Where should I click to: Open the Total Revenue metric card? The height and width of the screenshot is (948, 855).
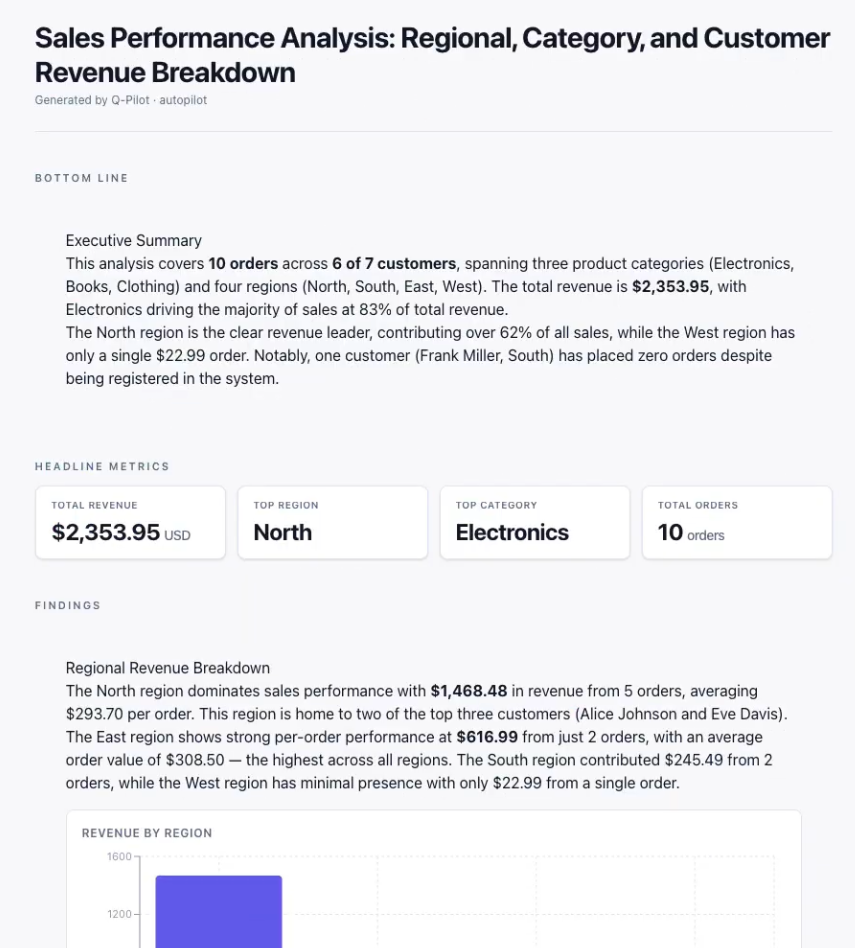point(131,522)
